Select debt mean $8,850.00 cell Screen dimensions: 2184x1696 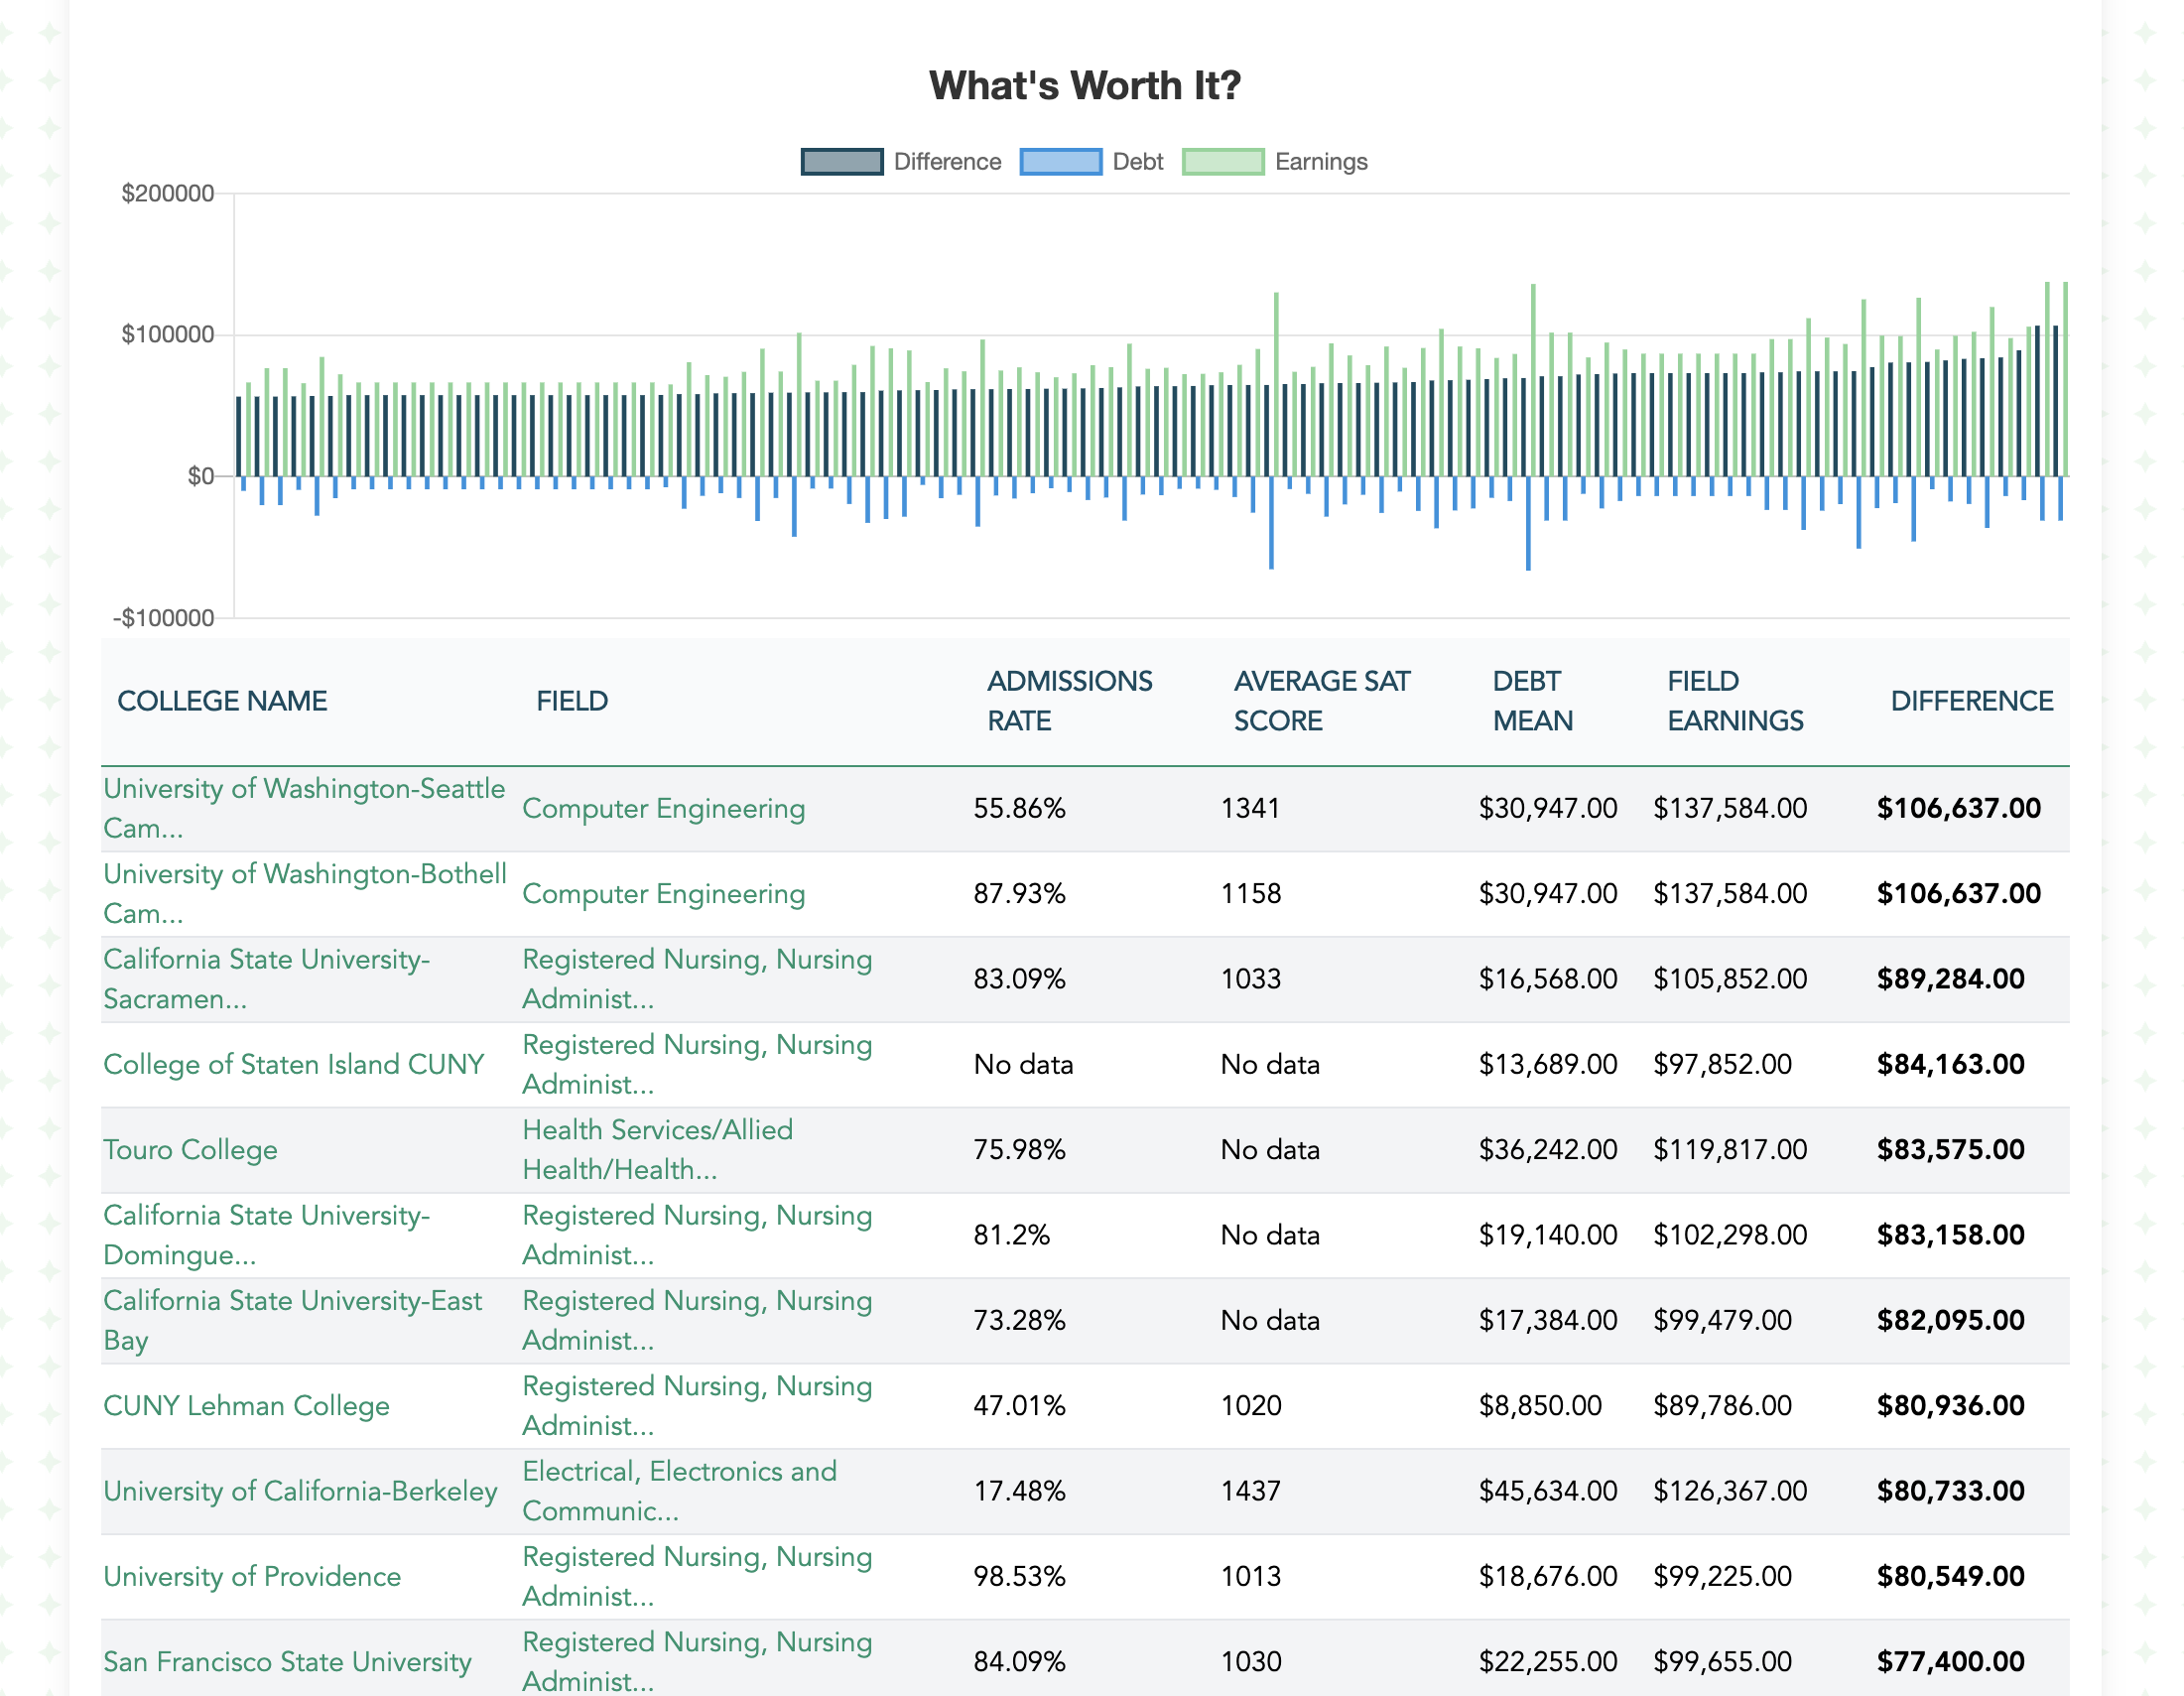tap(1540, 1406)
